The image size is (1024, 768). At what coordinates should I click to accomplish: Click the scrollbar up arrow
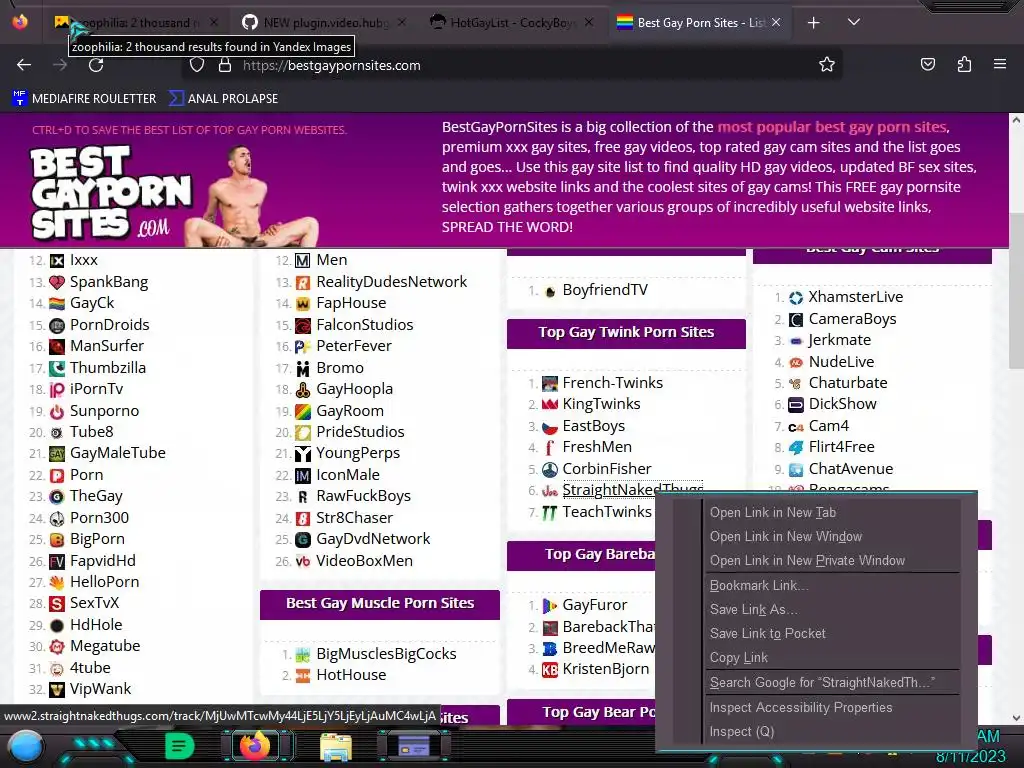(x=1016, y=120)
